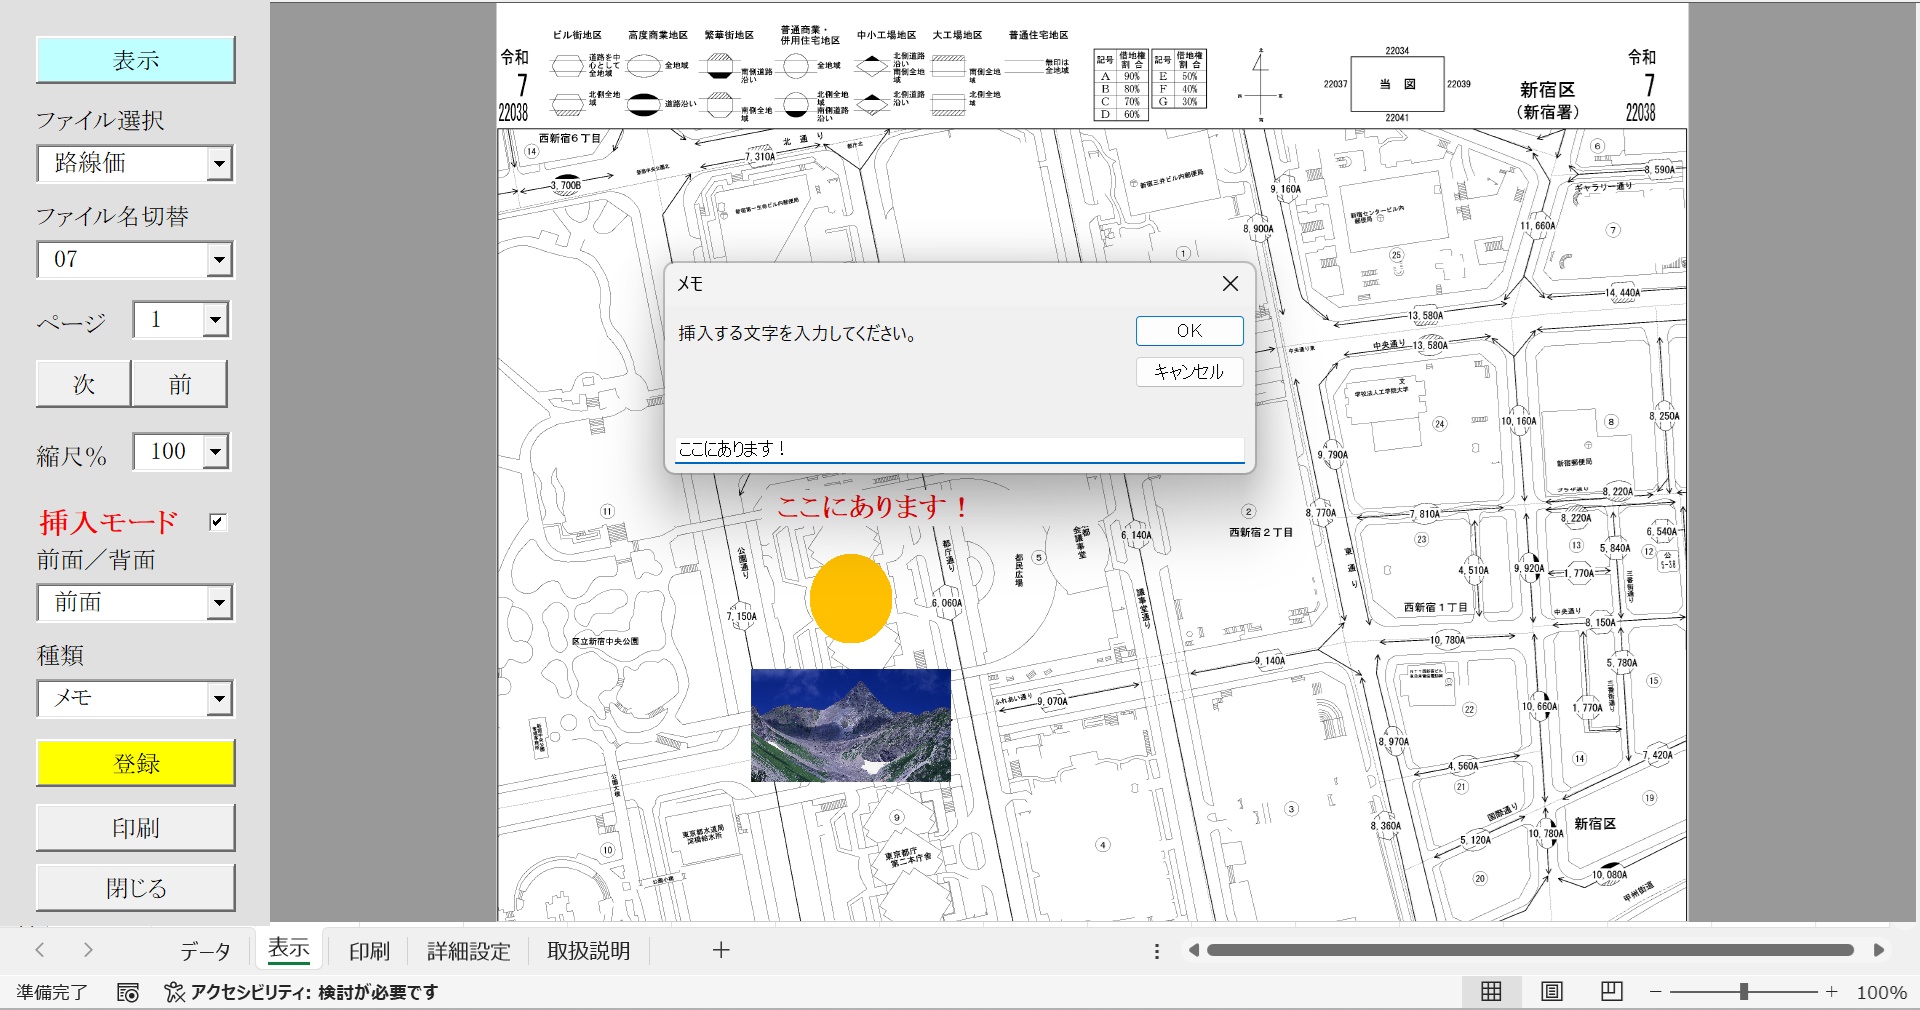Switch to Normal view icon

(x=1491, y=991)
